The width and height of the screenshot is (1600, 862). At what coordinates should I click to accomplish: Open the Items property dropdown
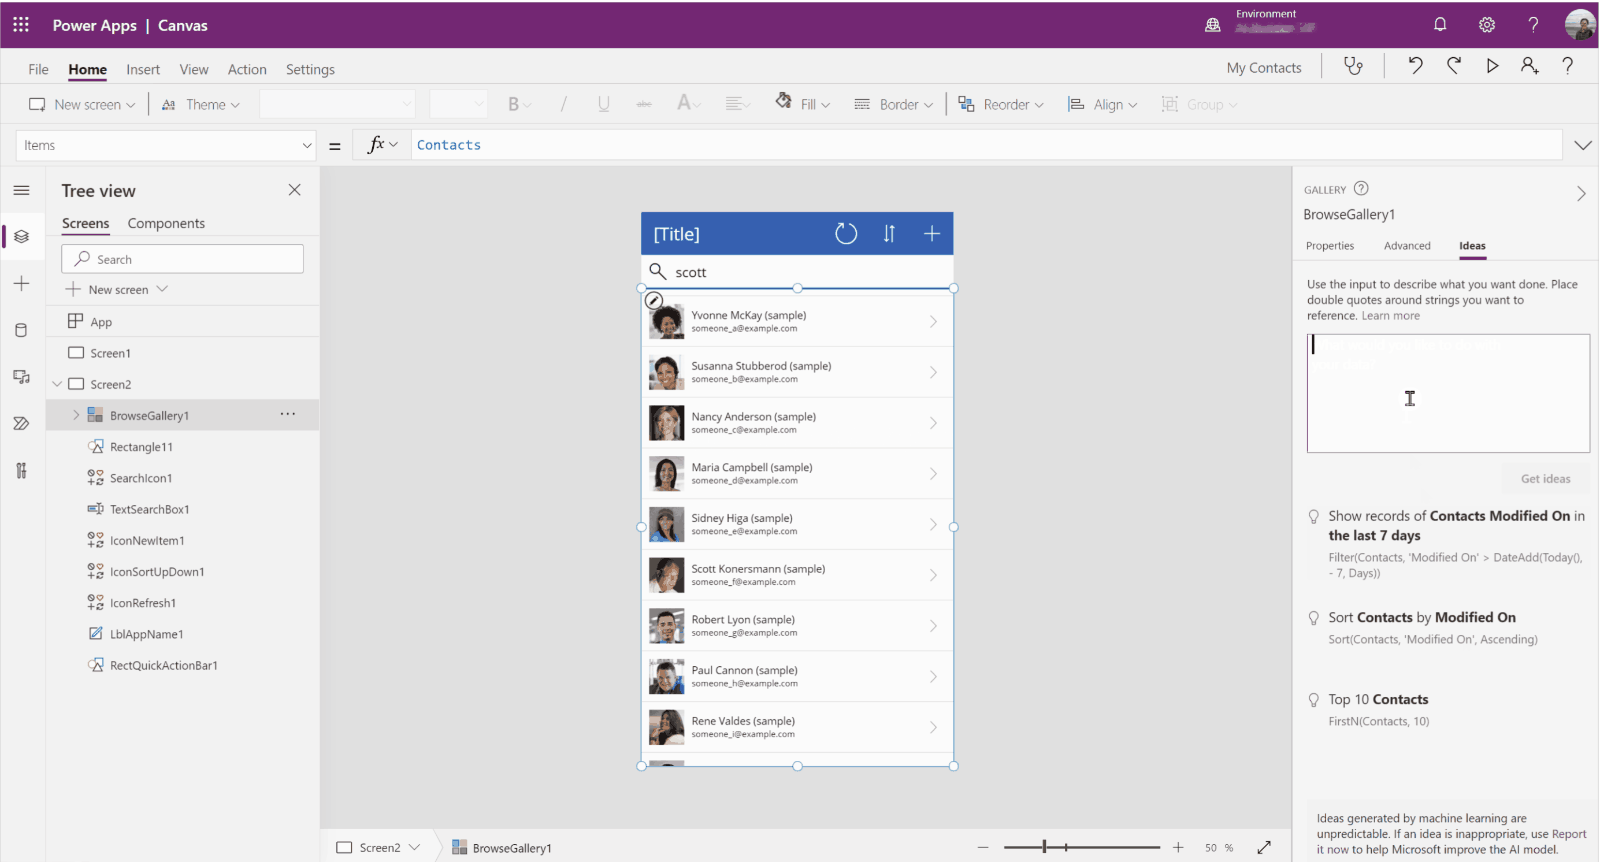click(x=307, y=145)
